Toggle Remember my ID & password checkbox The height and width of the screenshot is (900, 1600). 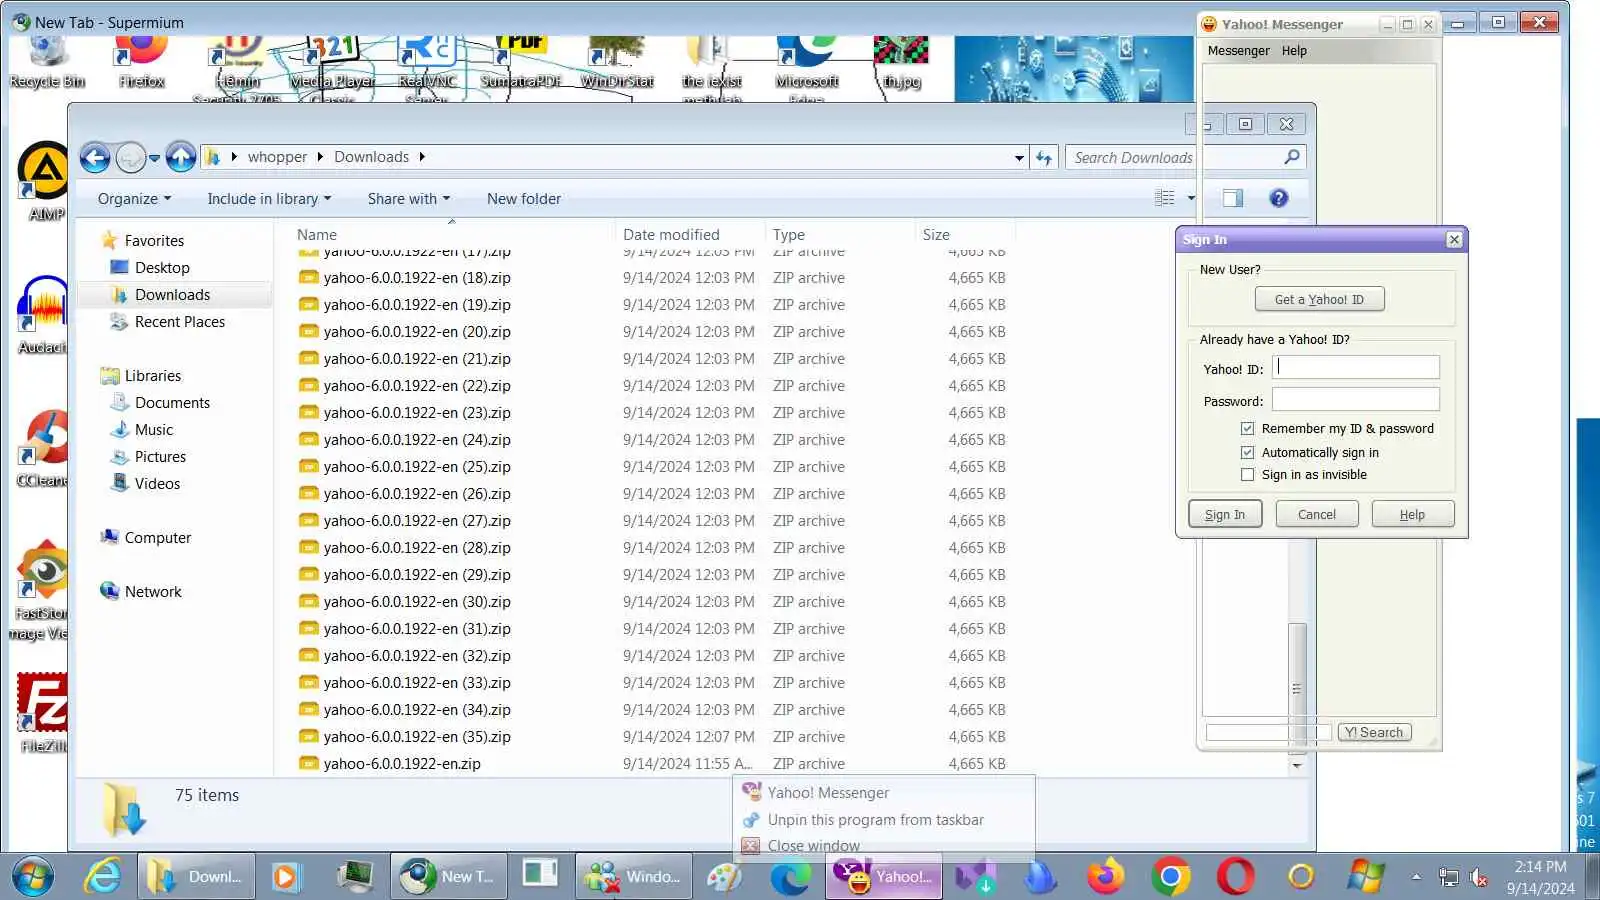point(1247,428)
